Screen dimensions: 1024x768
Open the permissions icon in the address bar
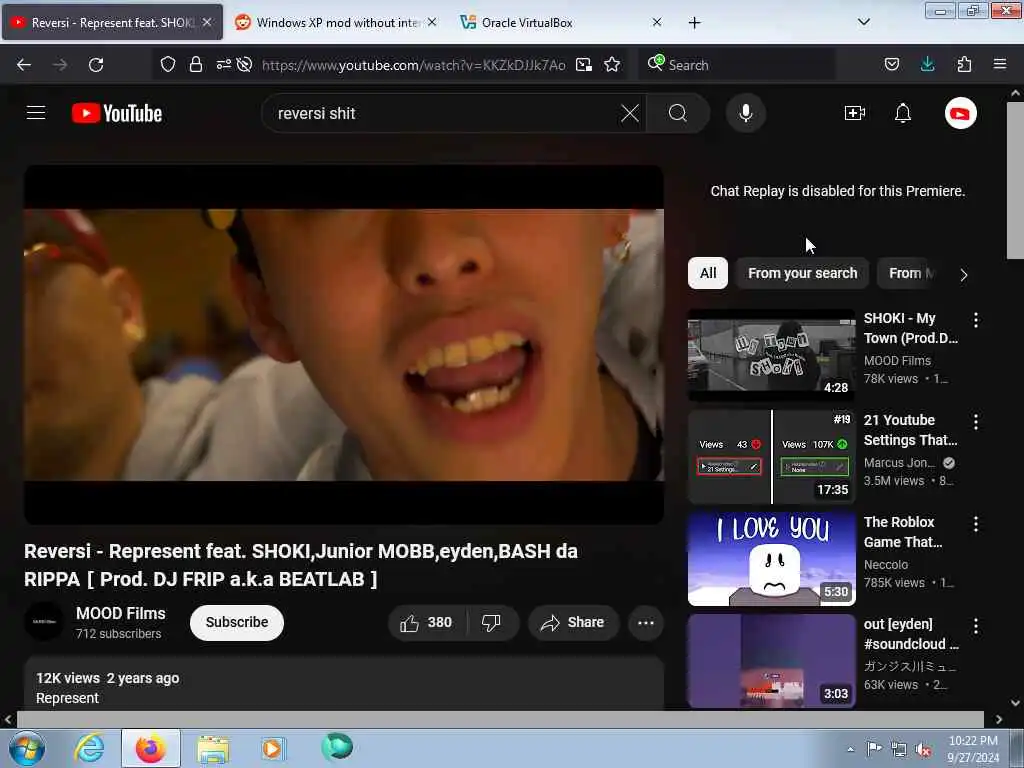coord(223,64)
